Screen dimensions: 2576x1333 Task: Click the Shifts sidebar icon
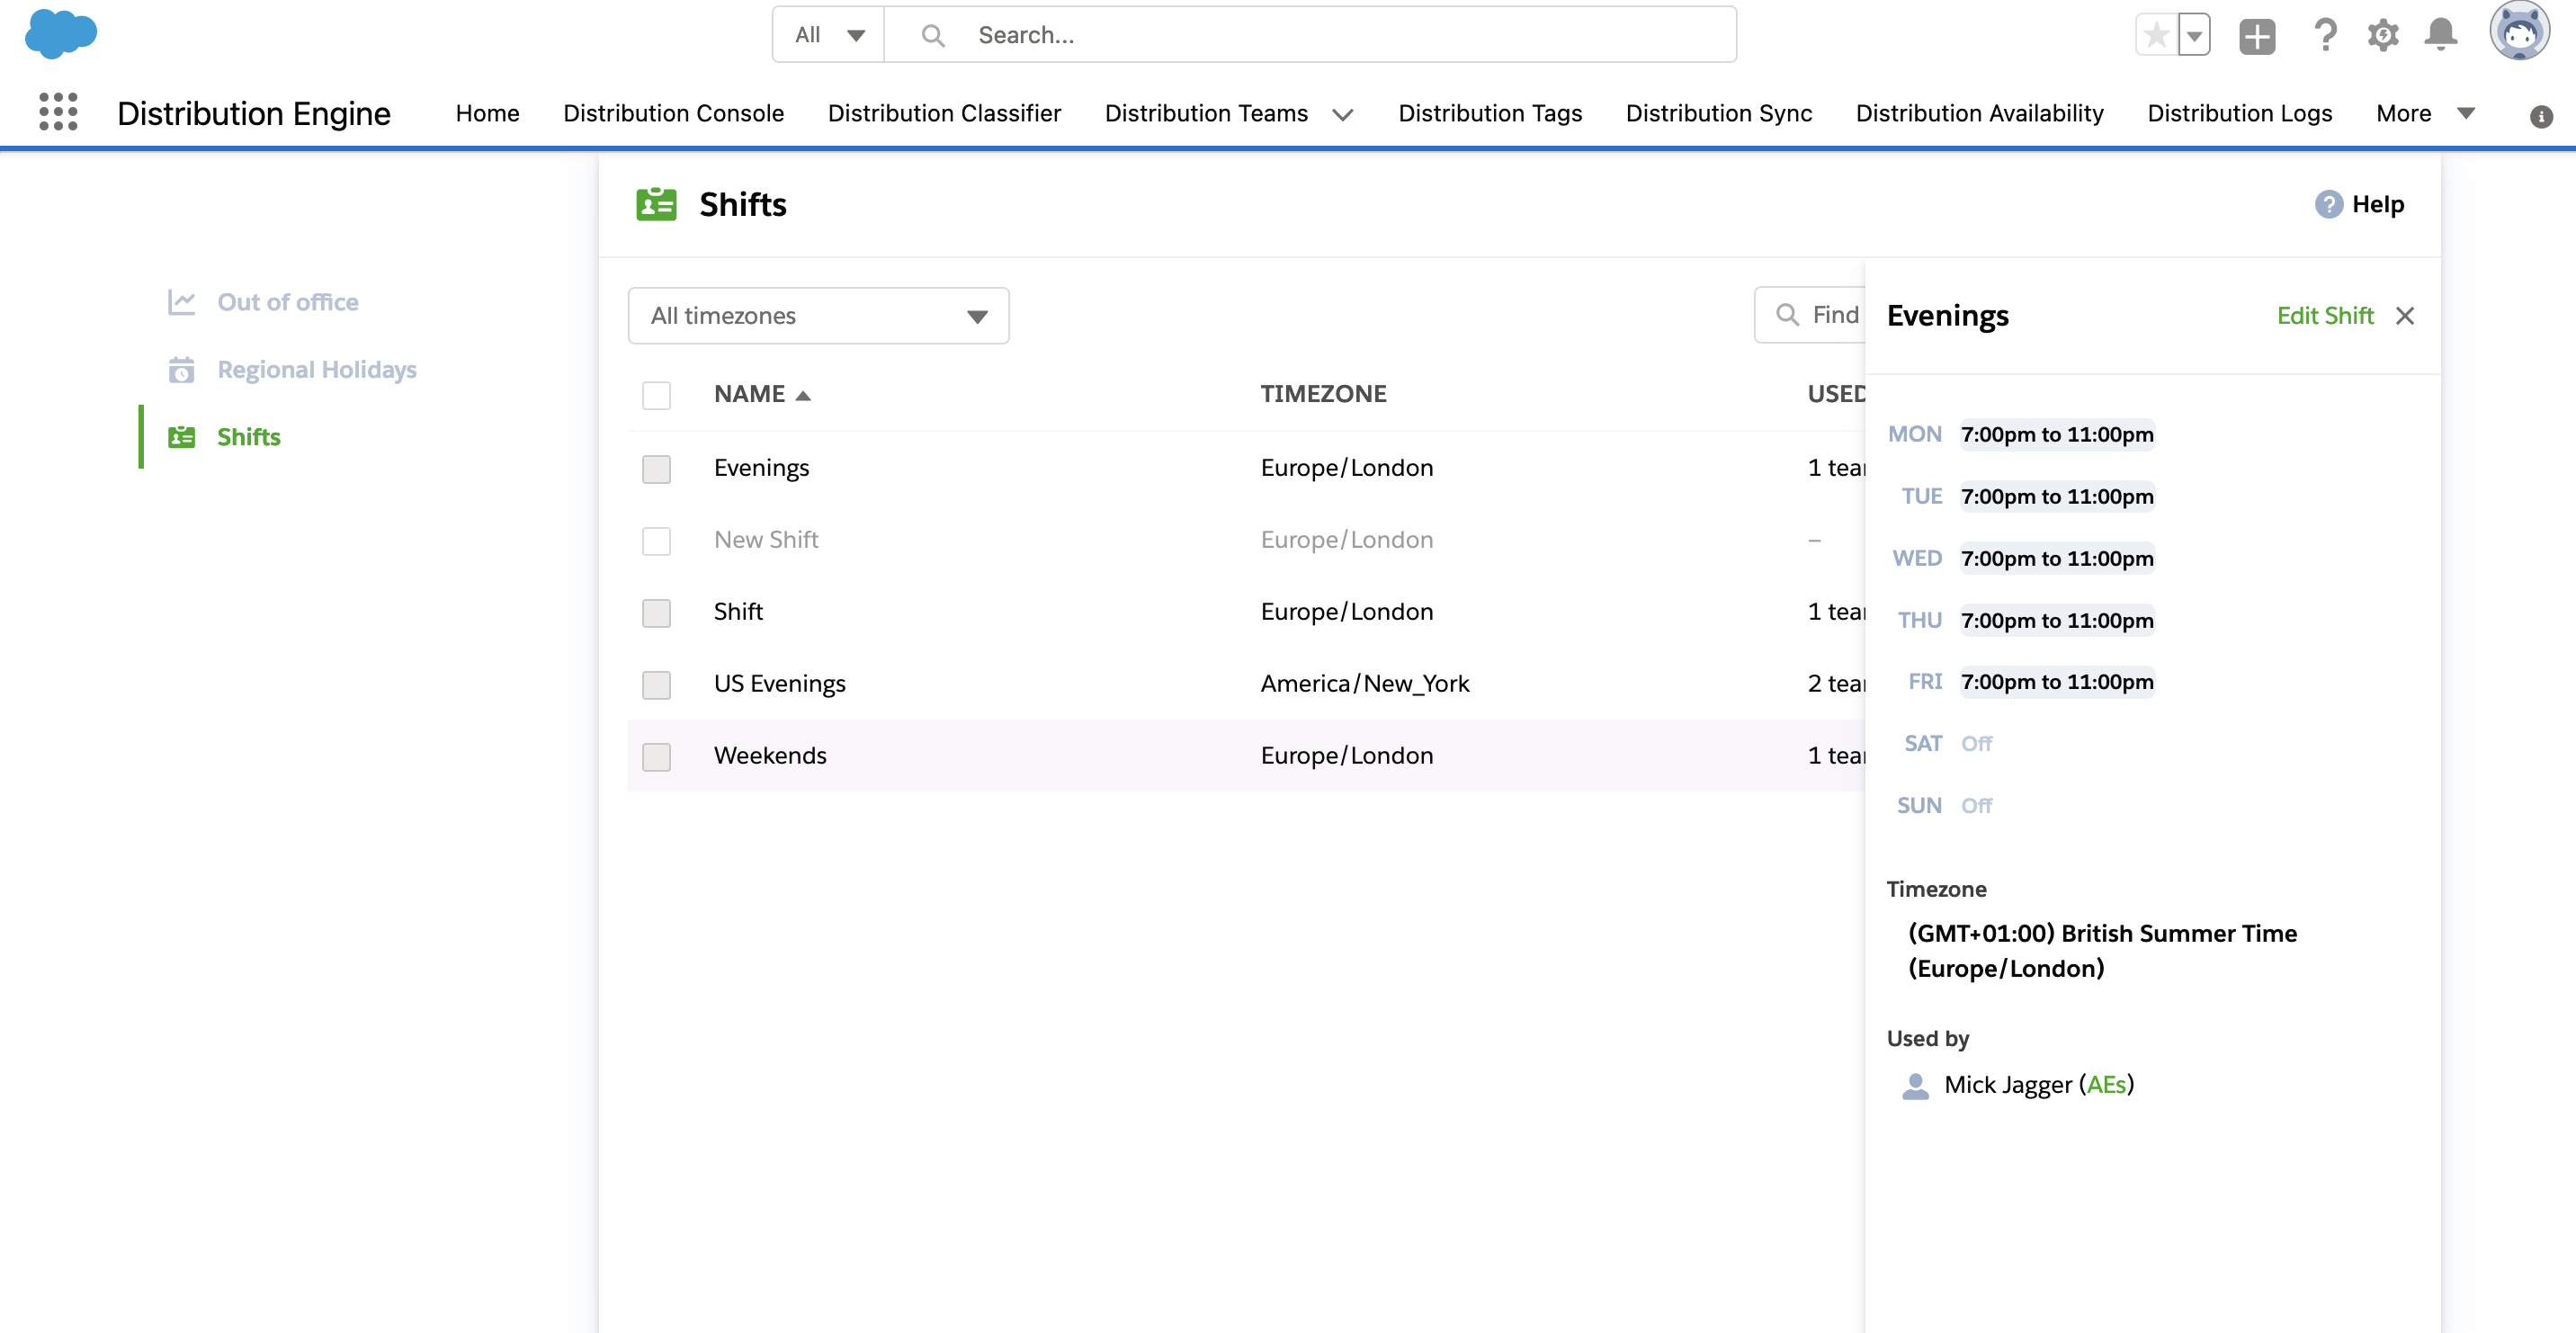click(181, 437)
